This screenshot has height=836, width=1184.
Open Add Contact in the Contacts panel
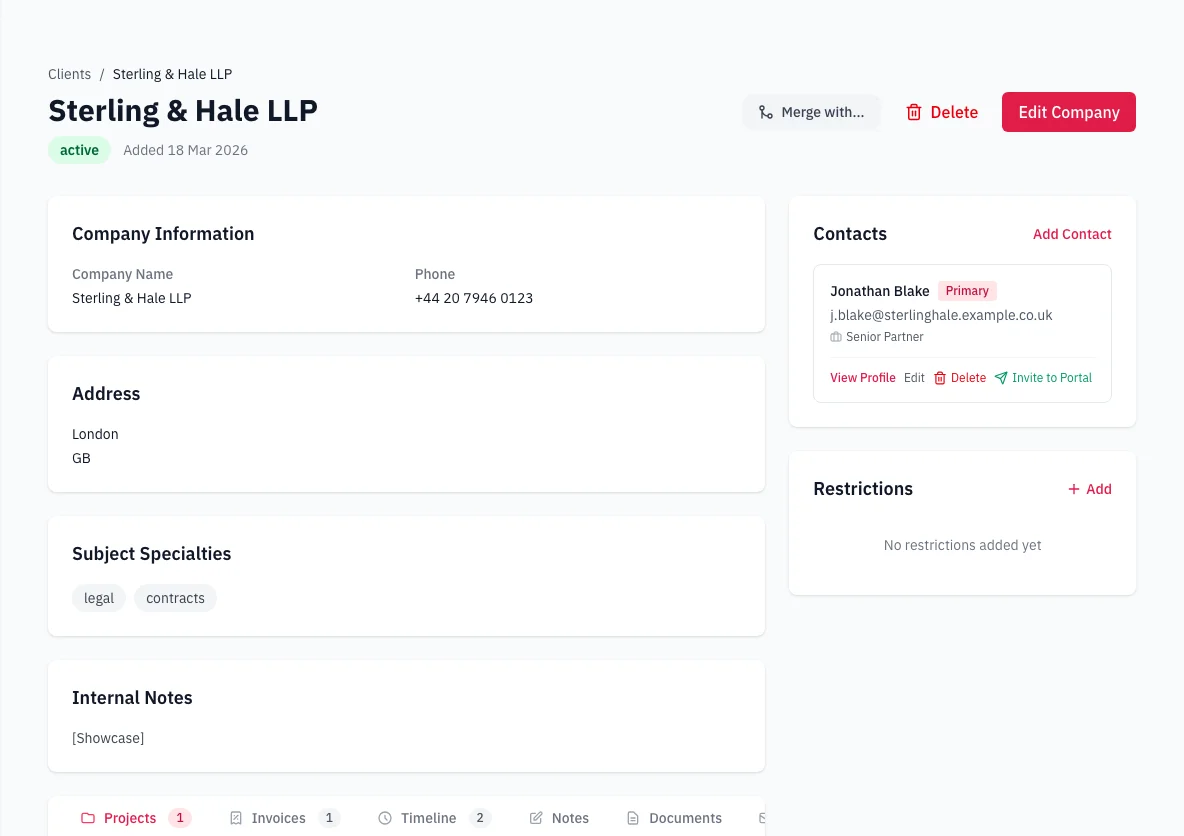[1072, 234]
